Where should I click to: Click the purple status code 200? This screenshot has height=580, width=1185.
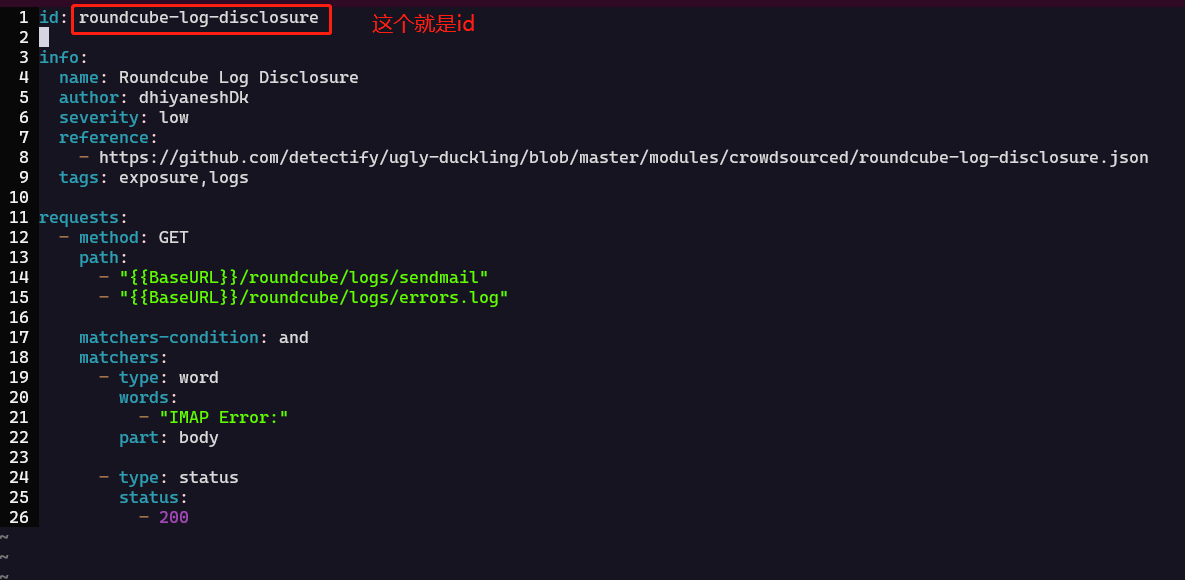pyautogui.click(x=174, y=517)
